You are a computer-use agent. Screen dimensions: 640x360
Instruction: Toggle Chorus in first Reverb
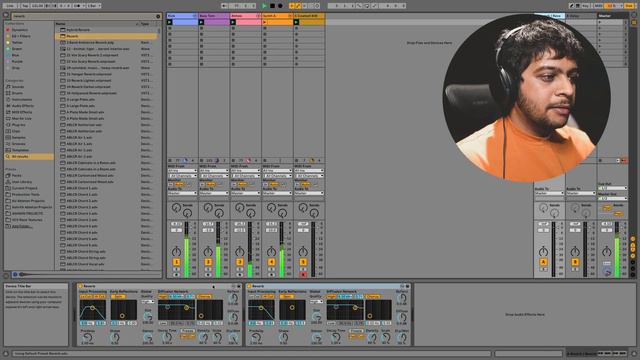point(204,296)
